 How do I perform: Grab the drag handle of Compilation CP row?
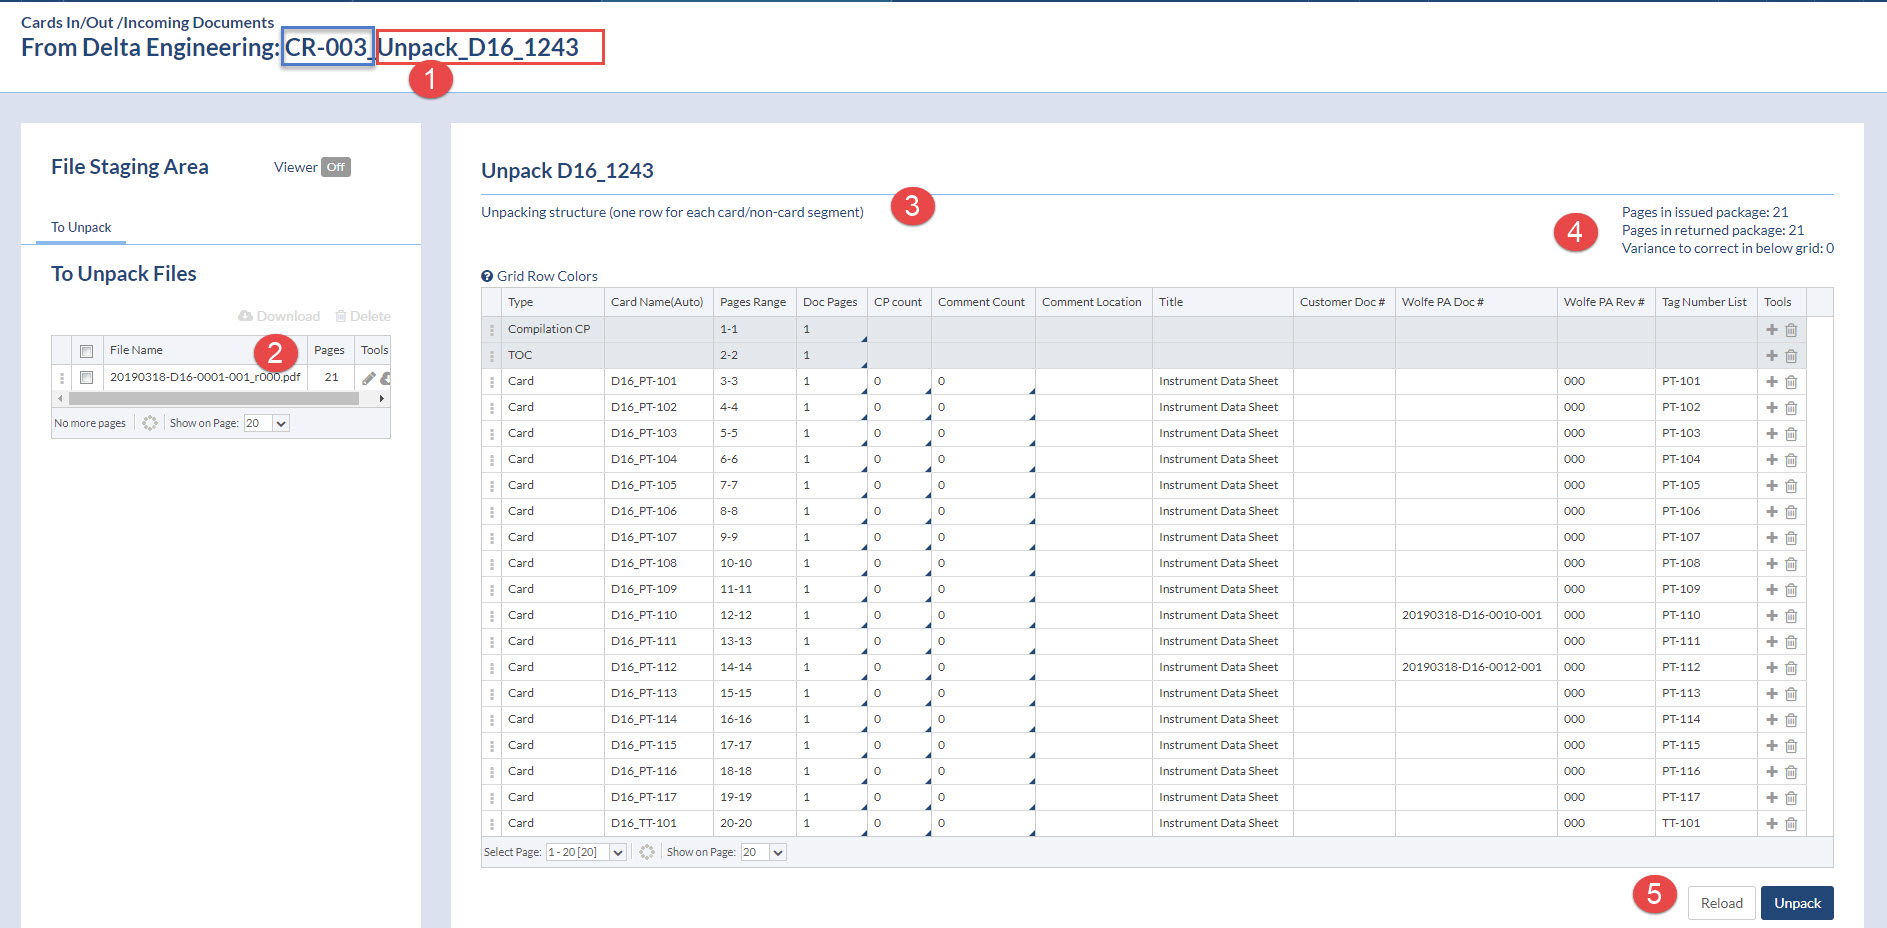point(491,330)
